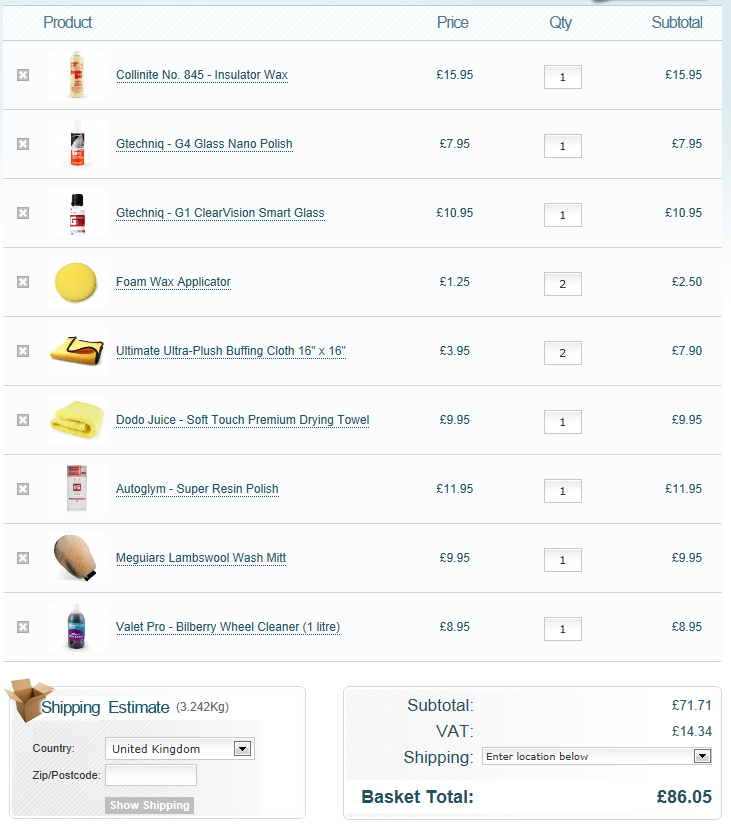Remove Collinite No. 845 Insulator Wax item
Image resolution: width=731 pixels, height=825 pixels.
click(23, 75)
